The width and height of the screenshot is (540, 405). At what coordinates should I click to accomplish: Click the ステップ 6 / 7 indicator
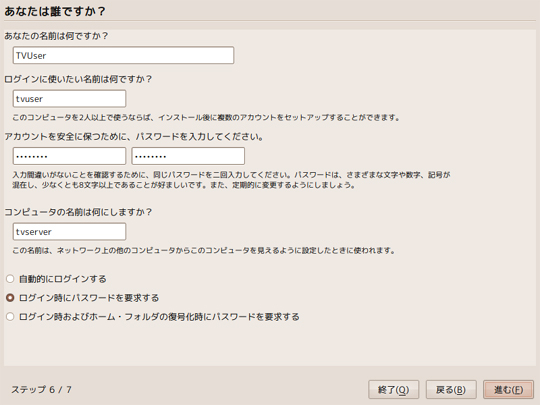click(41, 390)
